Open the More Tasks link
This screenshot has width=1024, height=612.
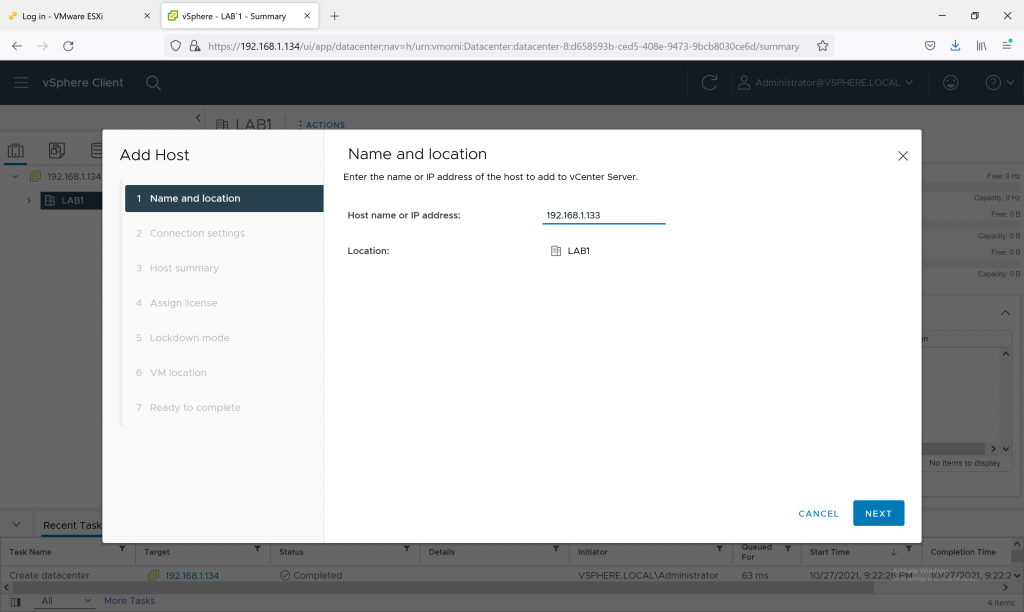129,600
